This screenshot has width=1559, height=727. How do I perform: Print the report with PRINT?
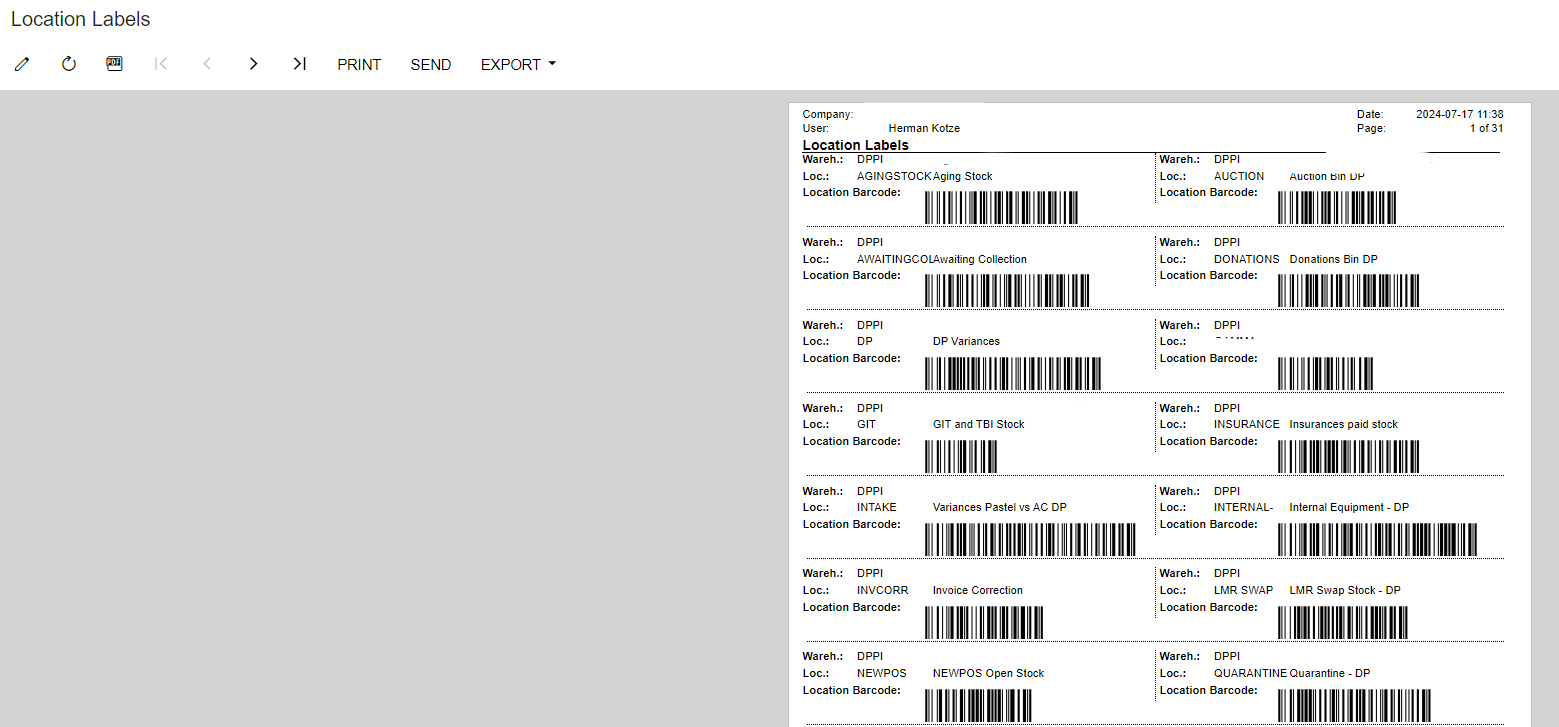point(359,64)
